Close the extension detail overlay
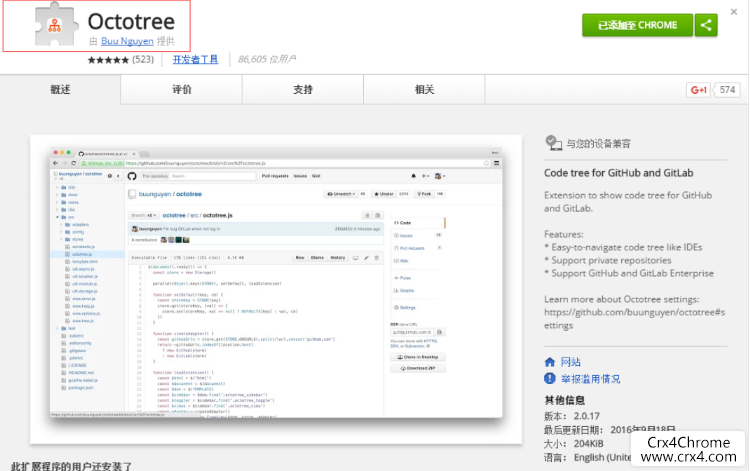 coord(734,12)
